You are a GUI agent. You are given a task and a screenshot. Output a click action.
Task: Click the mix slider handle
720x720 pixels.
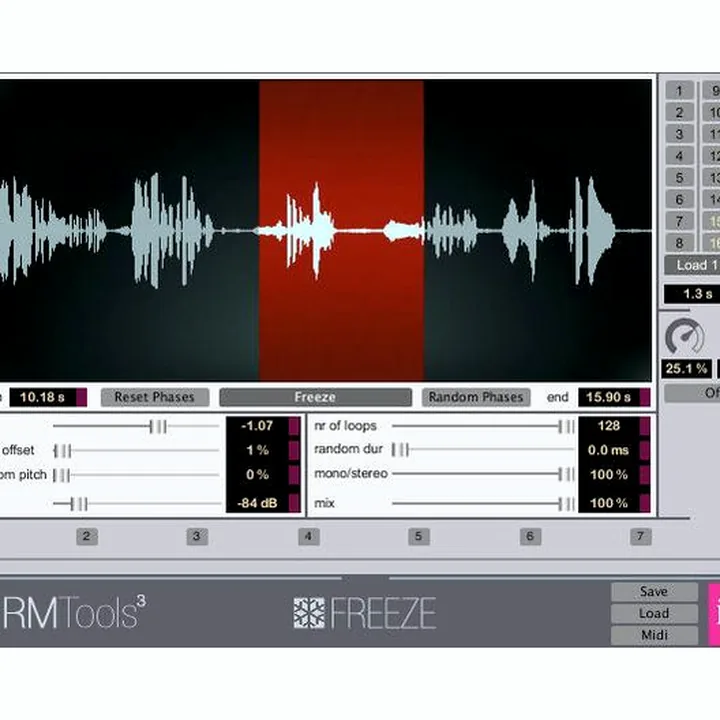pyautogui.click(x=567, y=504)
